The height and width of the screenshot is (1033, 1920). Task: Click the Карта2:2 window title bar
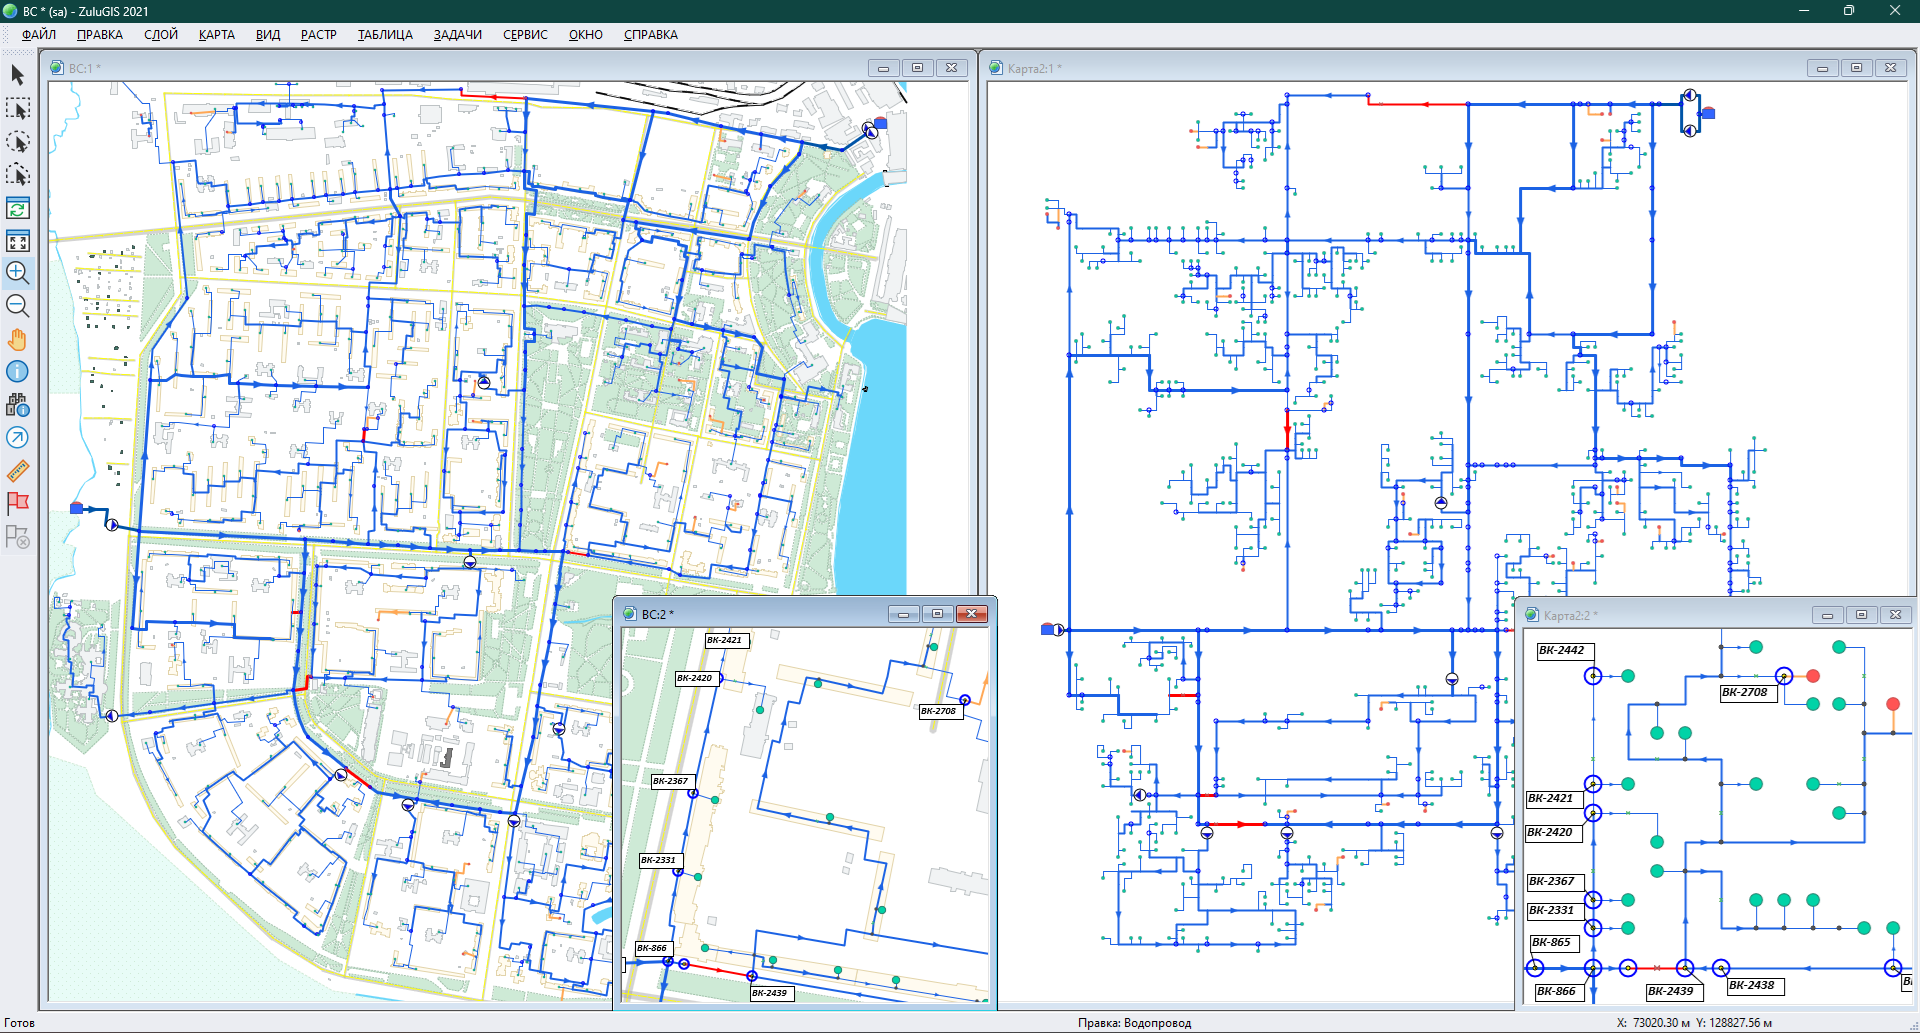[1680, 615]
